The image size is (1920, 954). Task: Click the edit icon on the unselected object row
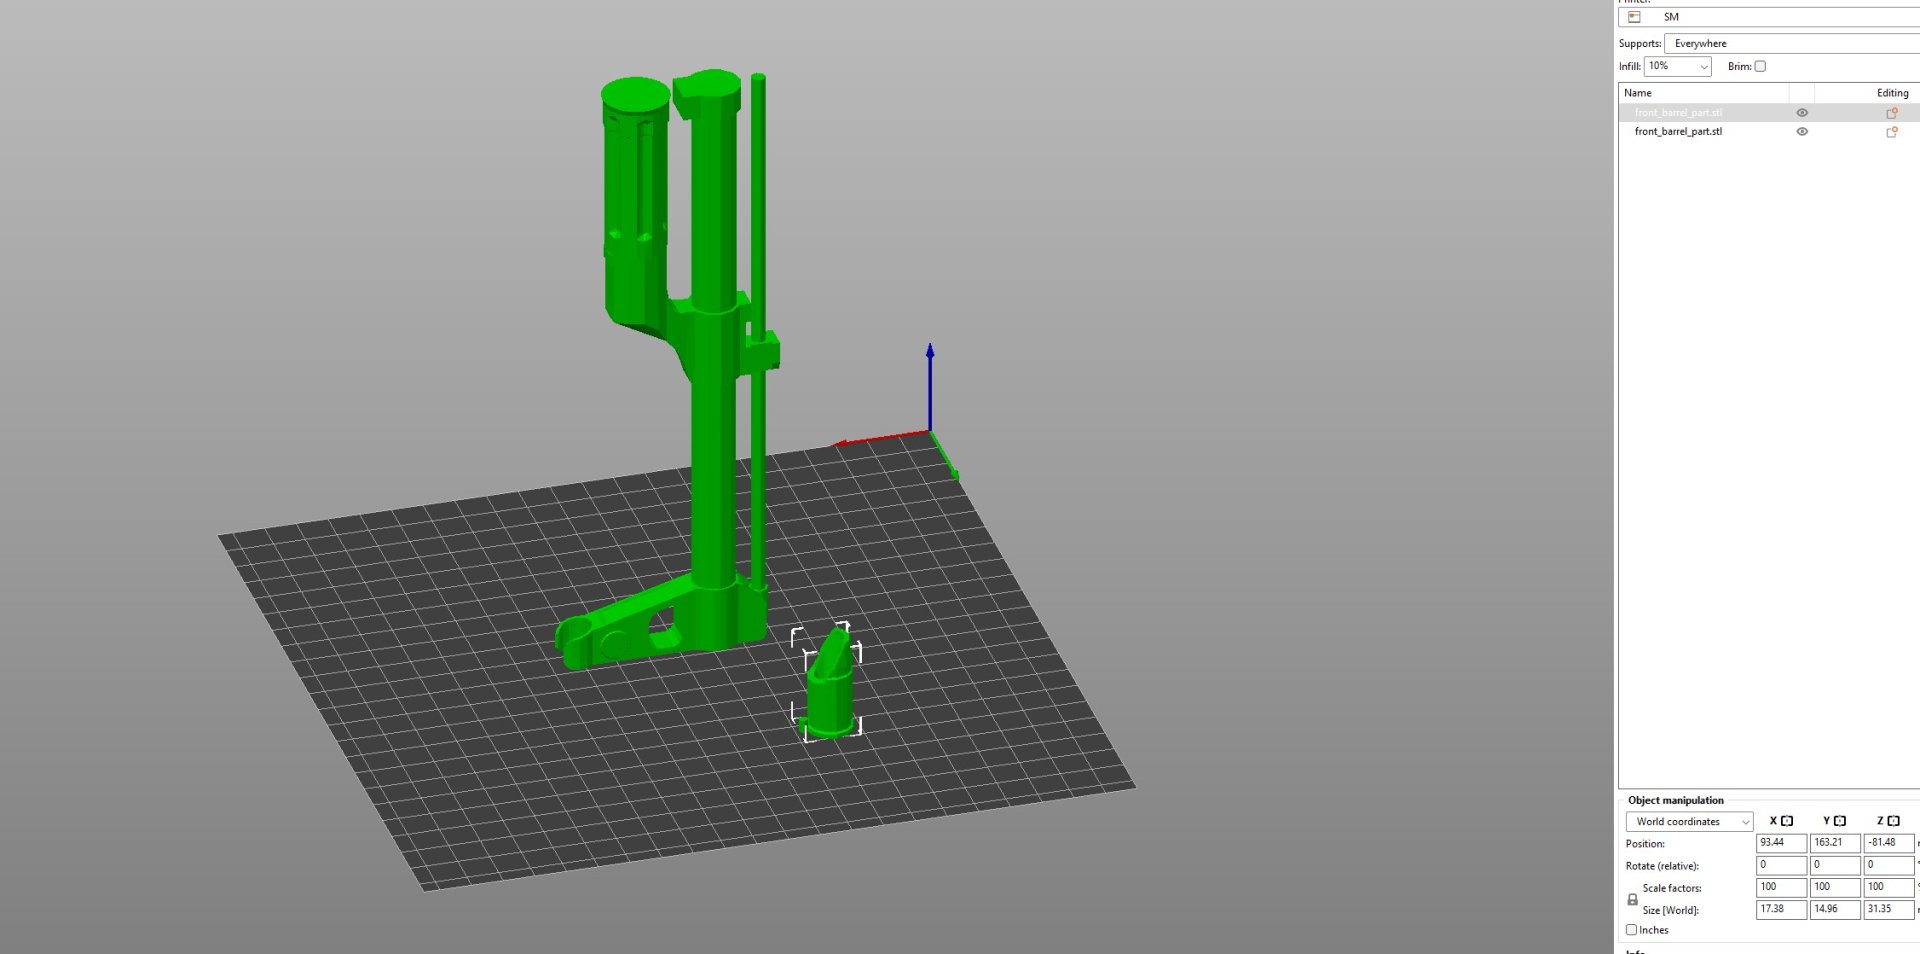1892,132
